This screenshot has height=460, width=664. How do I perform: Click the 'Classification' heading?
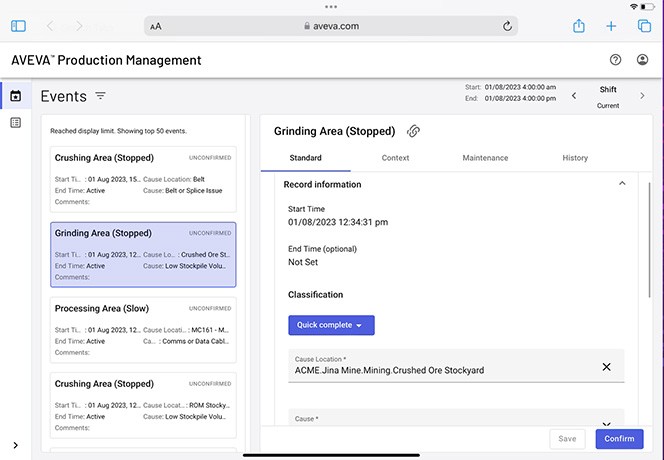315,295
